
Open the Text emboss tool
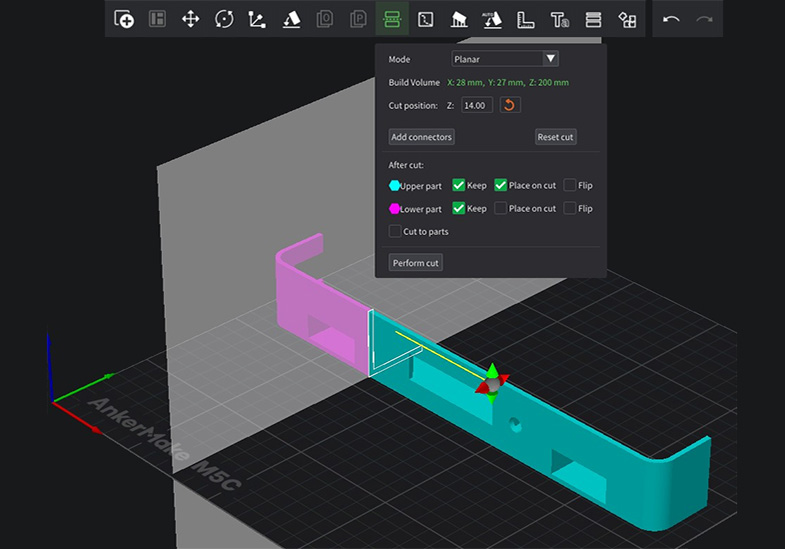coord(559,19)
